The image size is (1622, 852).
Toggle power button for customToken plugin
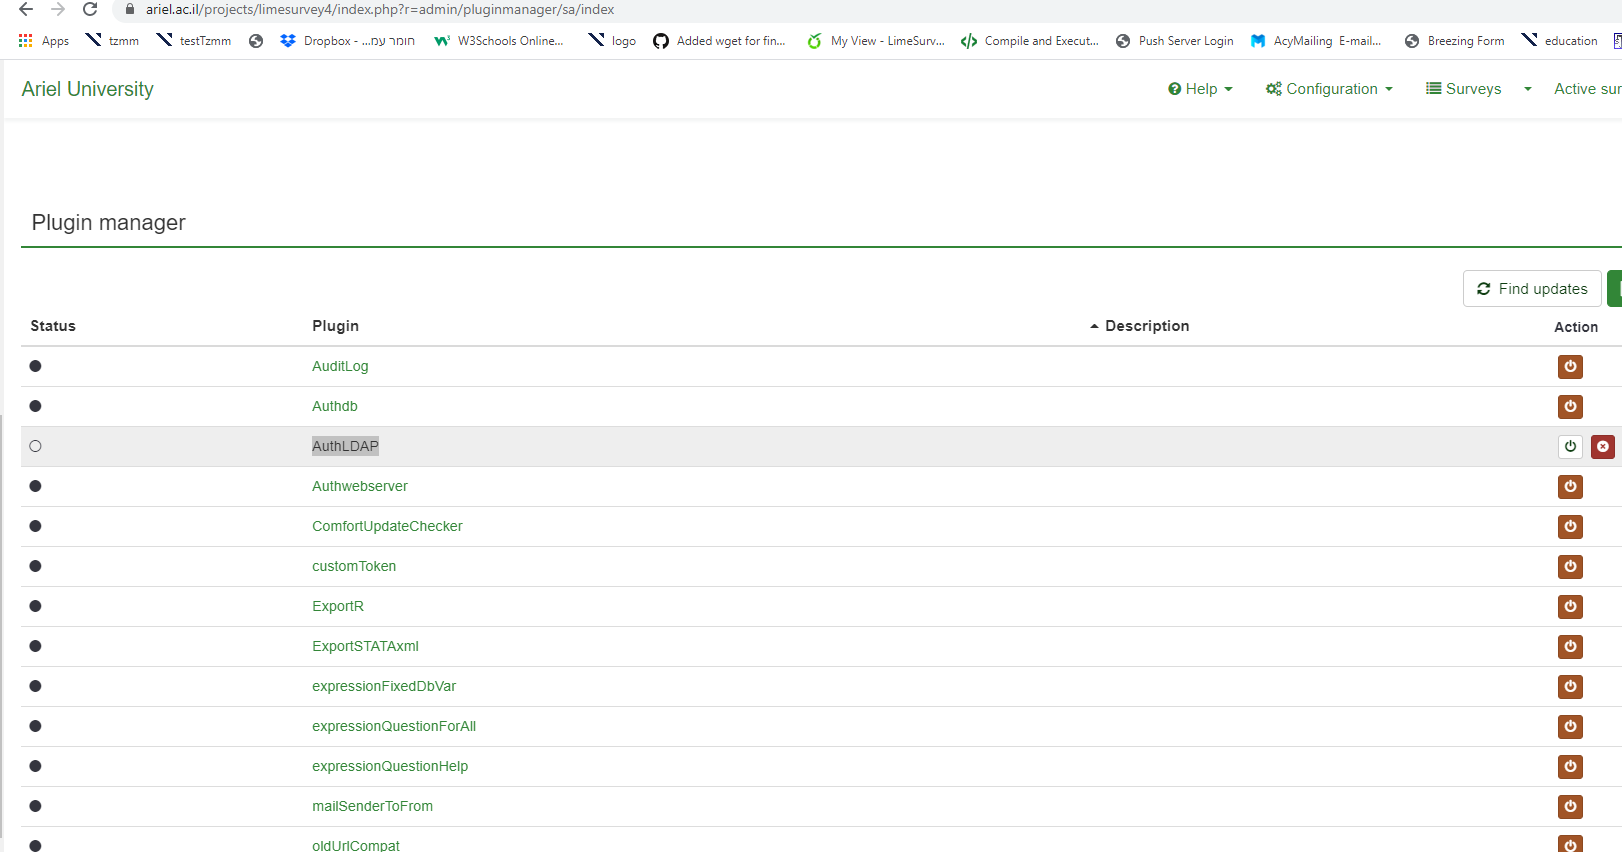1570,567
